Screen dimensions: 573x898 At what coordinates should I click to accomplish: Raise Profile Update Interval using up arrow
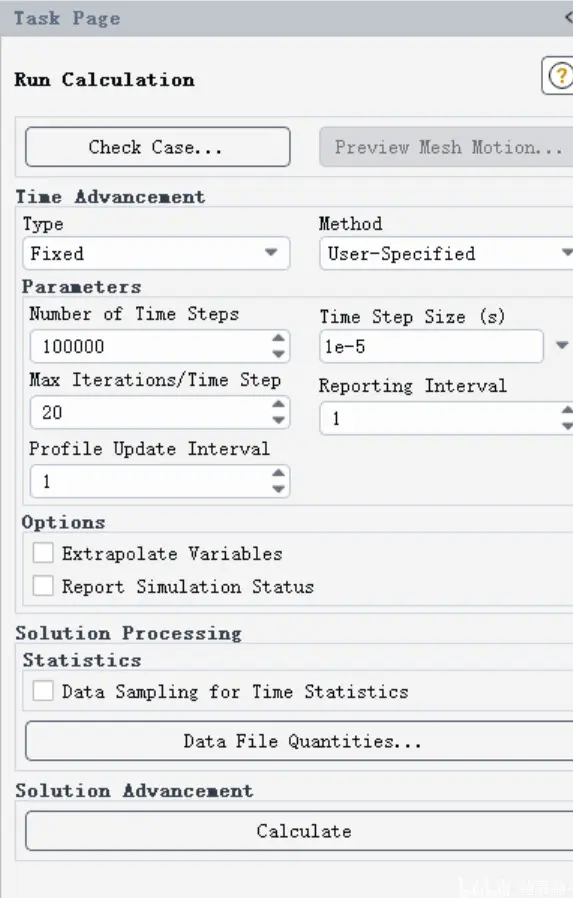pyautogui.click(x=279, y=473)
